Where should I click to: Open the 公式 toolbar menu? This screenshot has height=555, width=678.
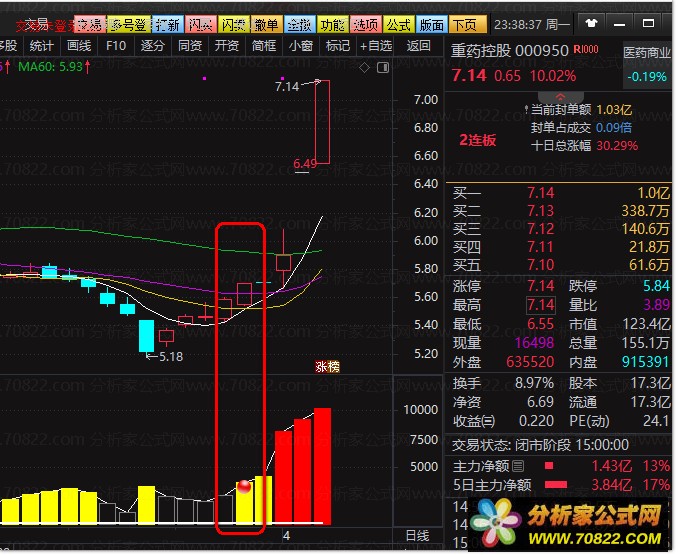click(399, 25)
